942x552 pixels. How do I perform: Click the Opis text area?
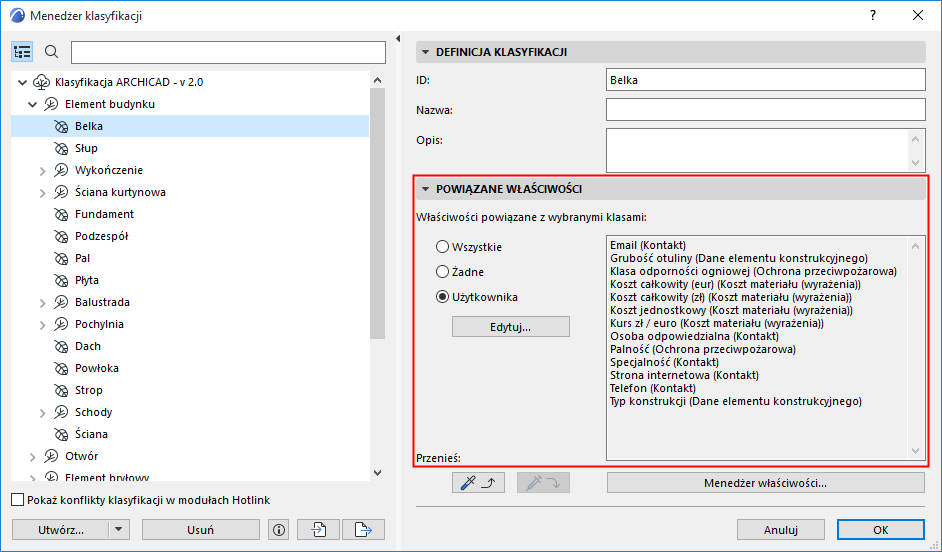click(757, 150)
